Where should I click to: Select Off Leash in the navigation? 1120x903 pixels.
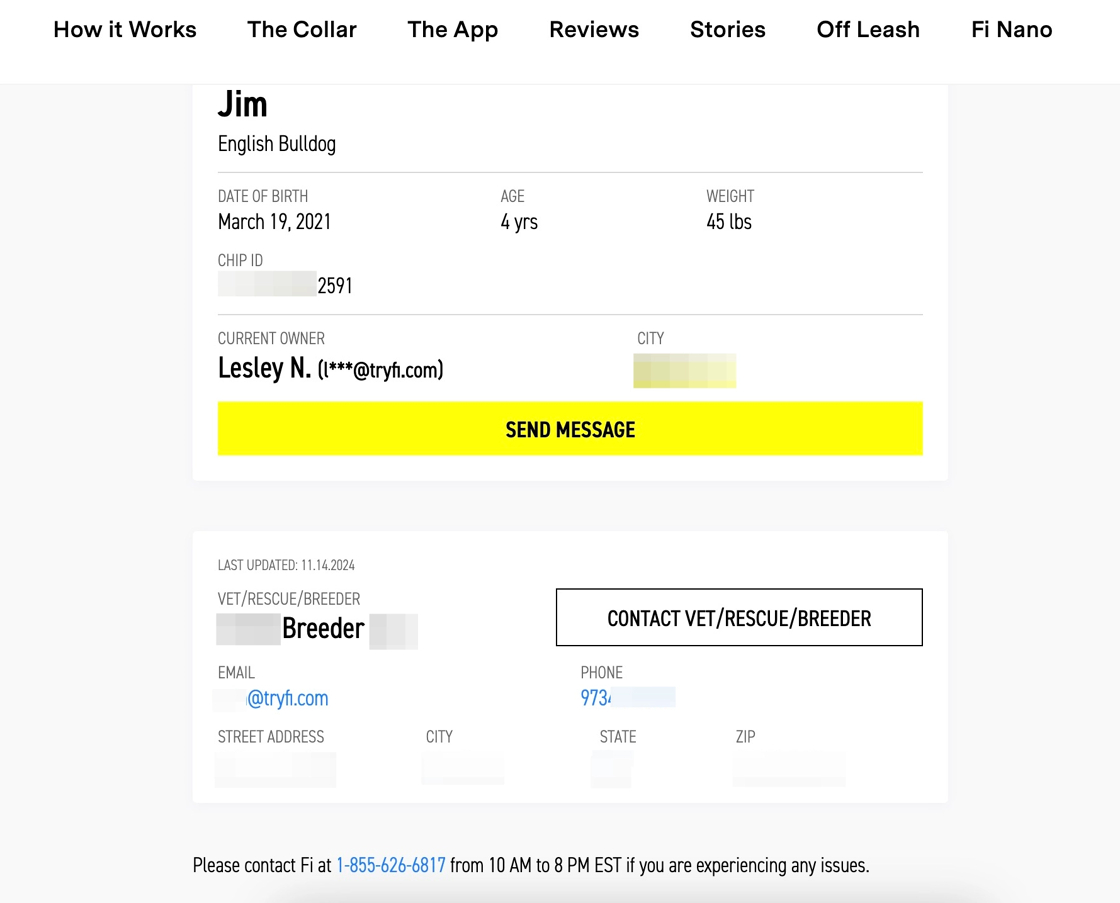[868, 30]
